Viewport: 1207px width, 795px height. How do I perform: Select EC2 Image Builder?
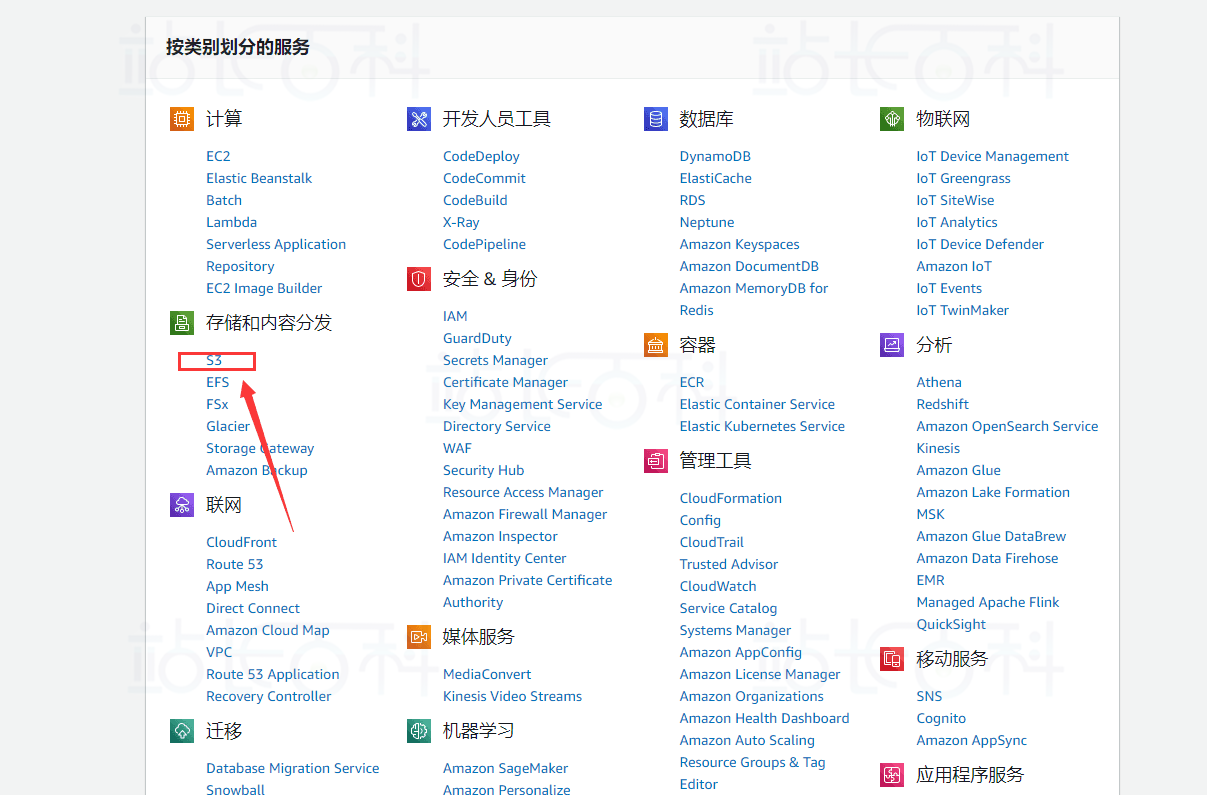tap(264, 288)
